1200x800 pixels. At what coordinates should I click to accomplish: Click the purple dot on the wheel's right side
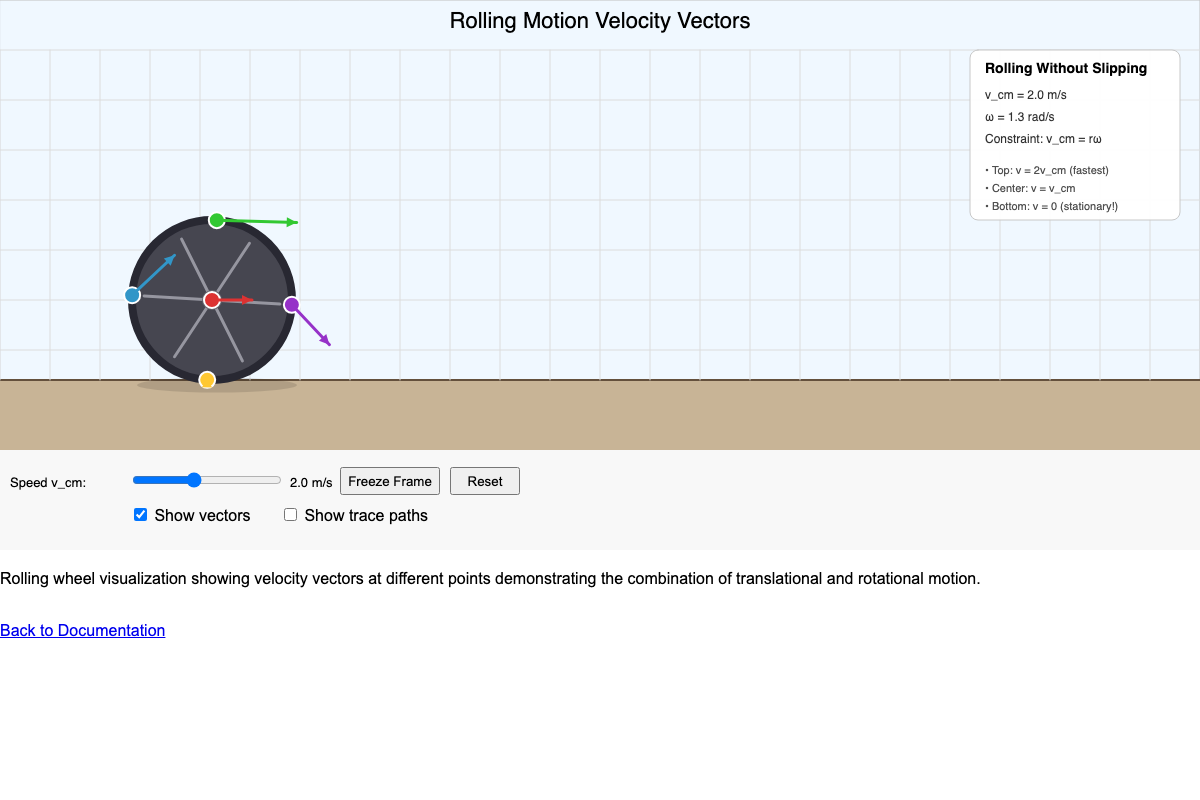click(x=291, y=303)
